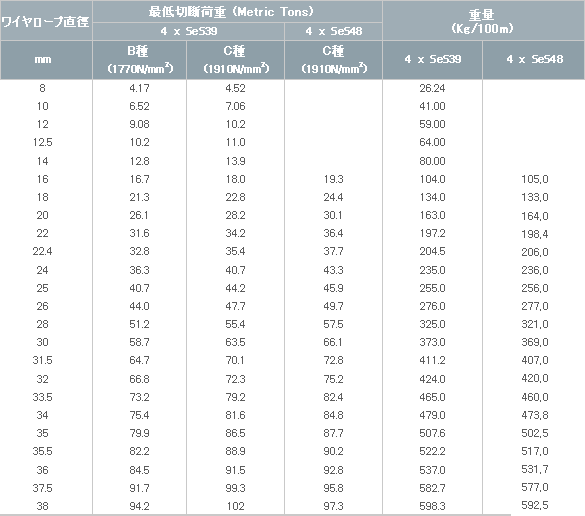Select the 502,5 weight value
Viewport: 585px width, 516px height.
click(x=535, y=433)
